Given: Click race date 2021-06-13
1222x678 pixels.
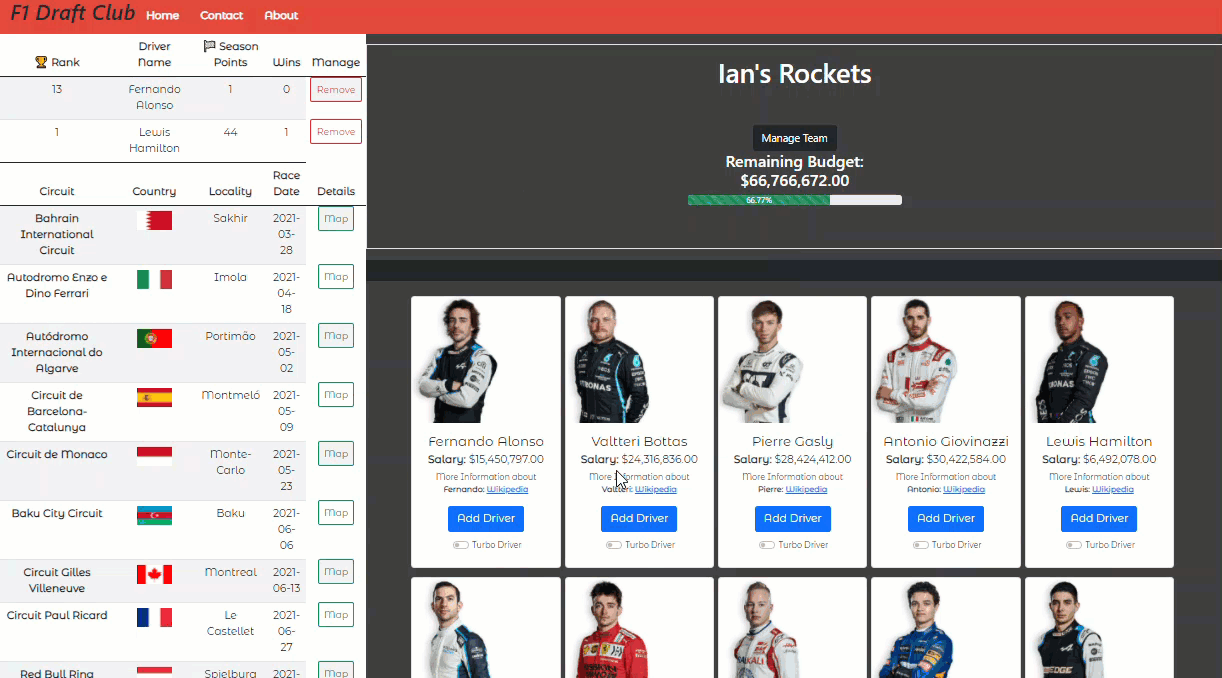Looking at the screenshot, I should pyautogui.click(x=287, y=580).
